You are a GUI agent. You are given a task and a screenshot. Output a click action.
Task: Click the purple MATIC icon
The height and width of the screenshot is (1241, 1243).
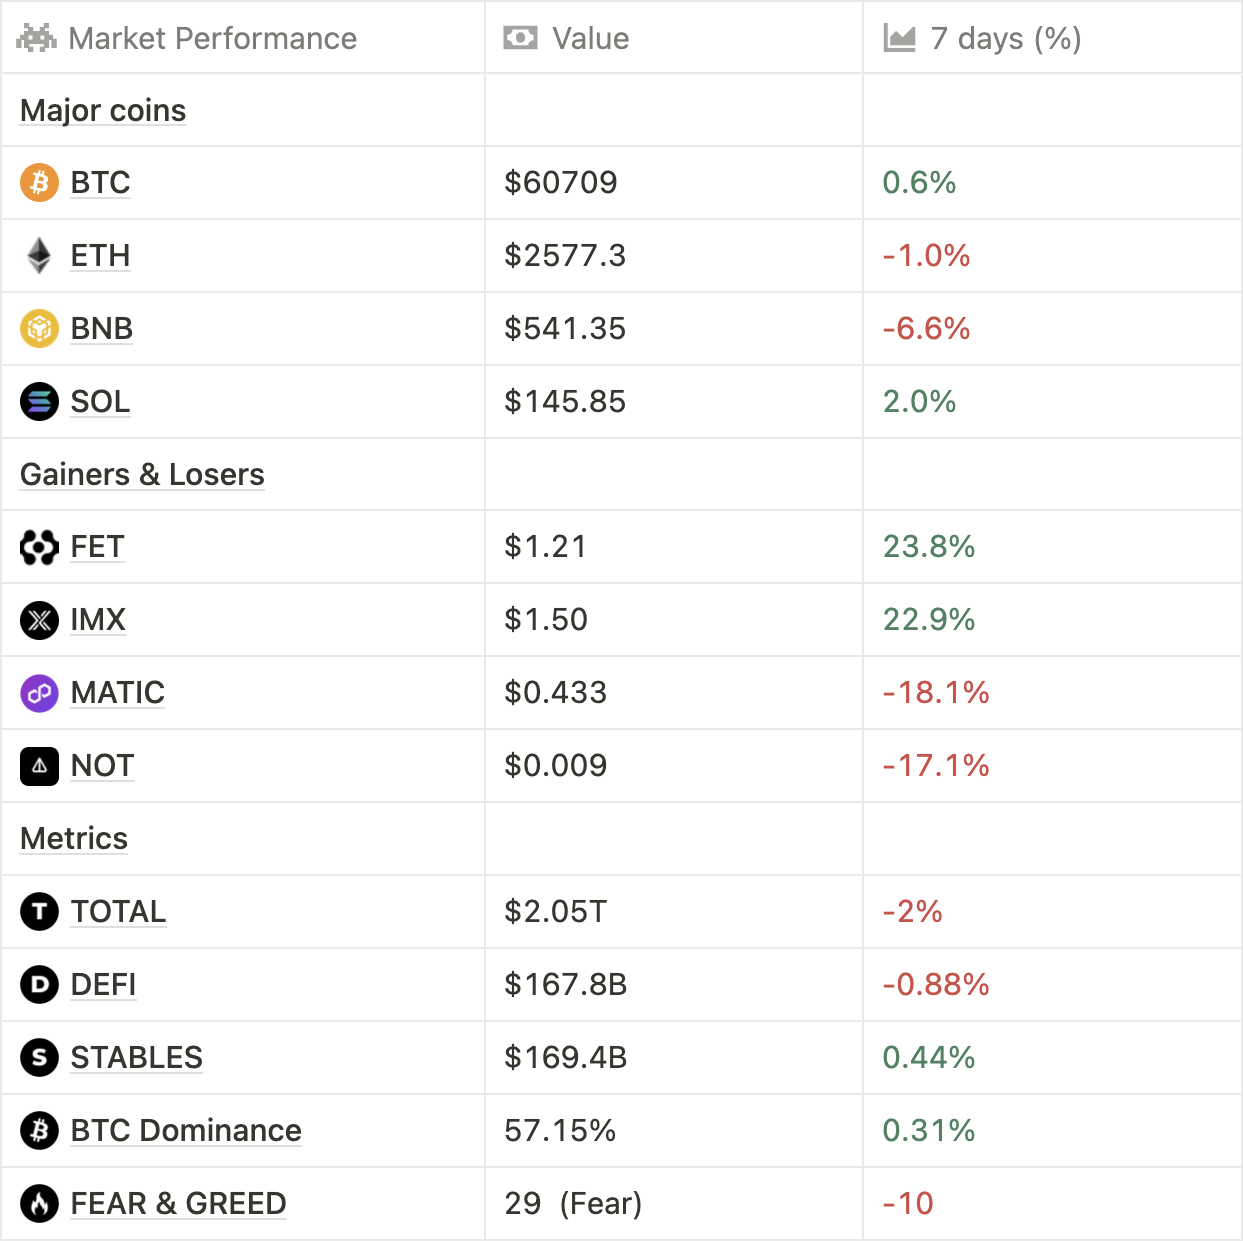coord(39,693)
